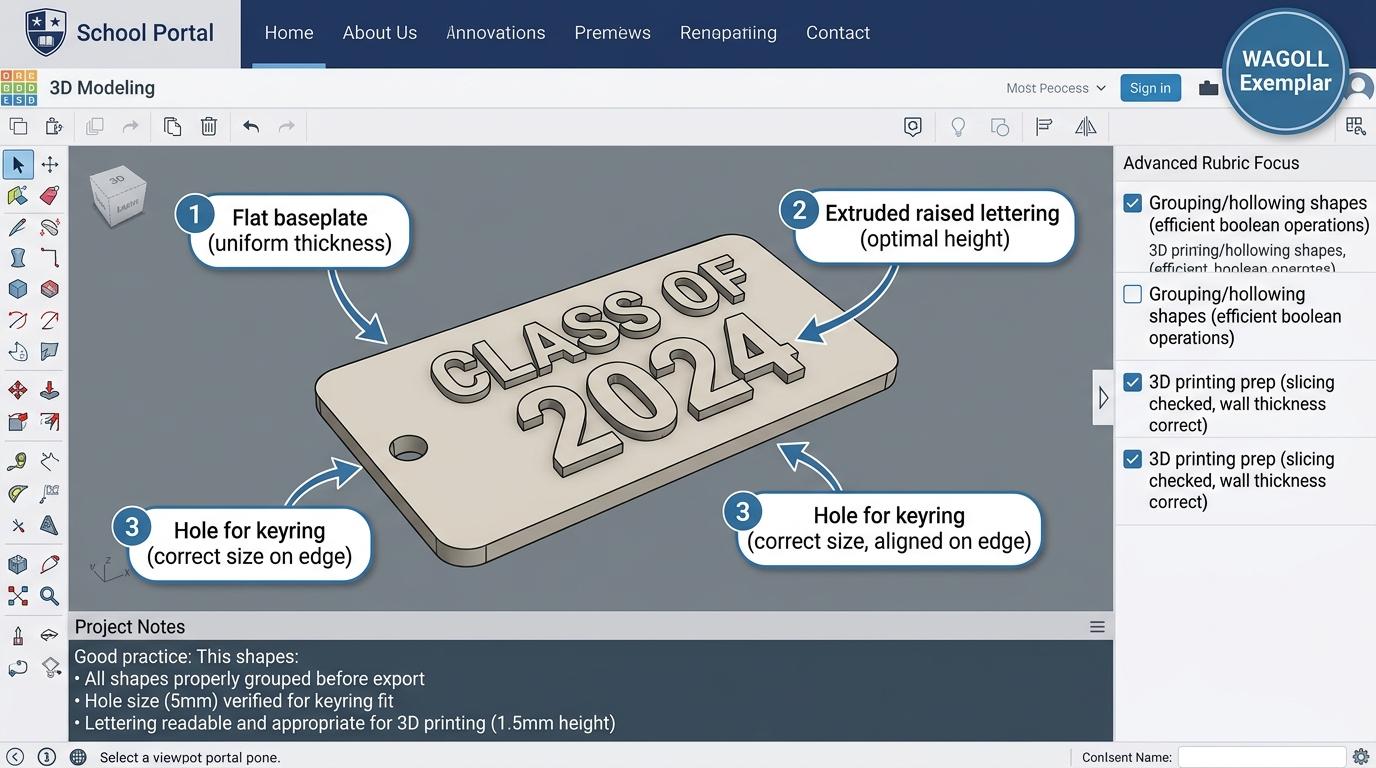Click the info icon in status bar
This screenshot has width=1376, height=768.
point(46,757)
